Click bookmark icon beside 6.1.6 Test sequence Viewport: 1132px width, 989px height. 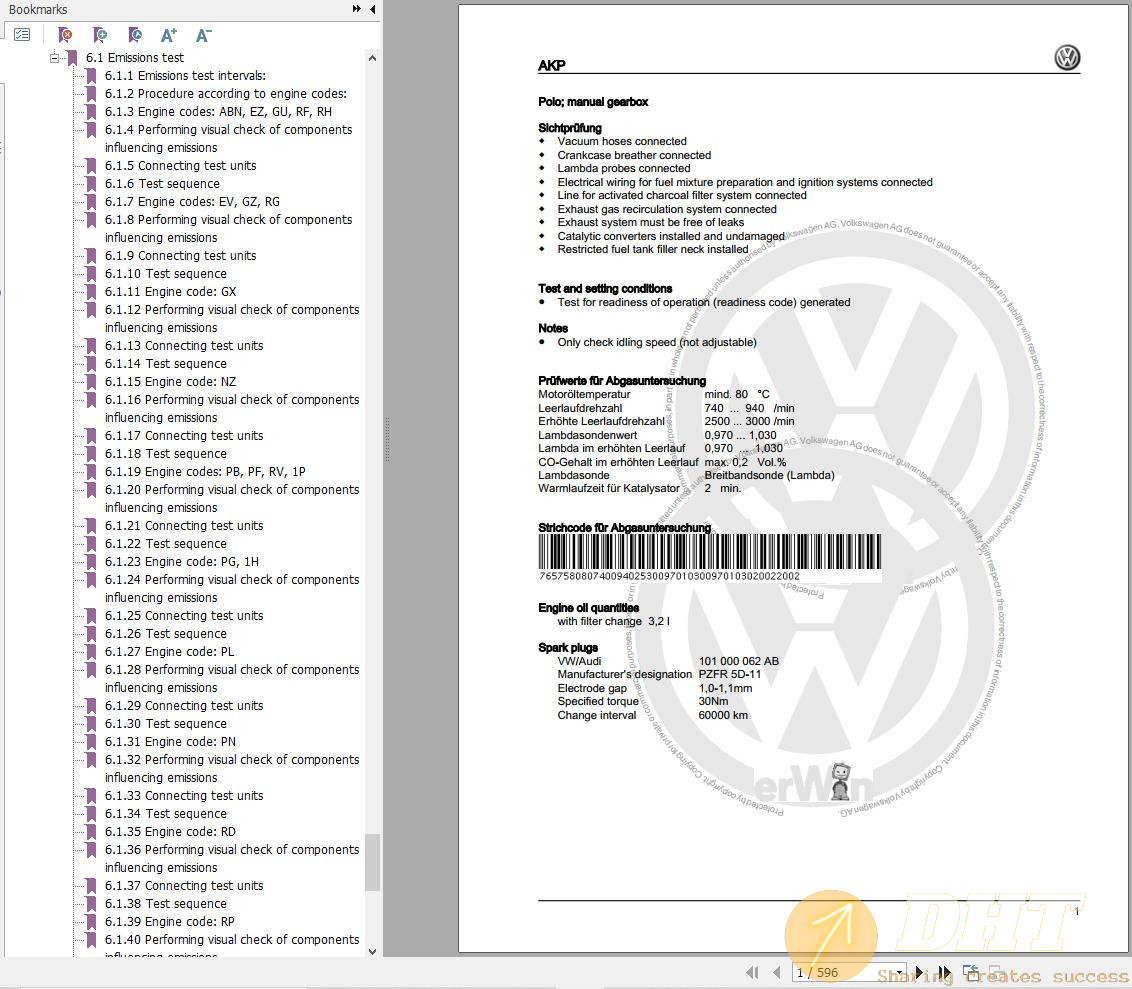pos(91,184)
